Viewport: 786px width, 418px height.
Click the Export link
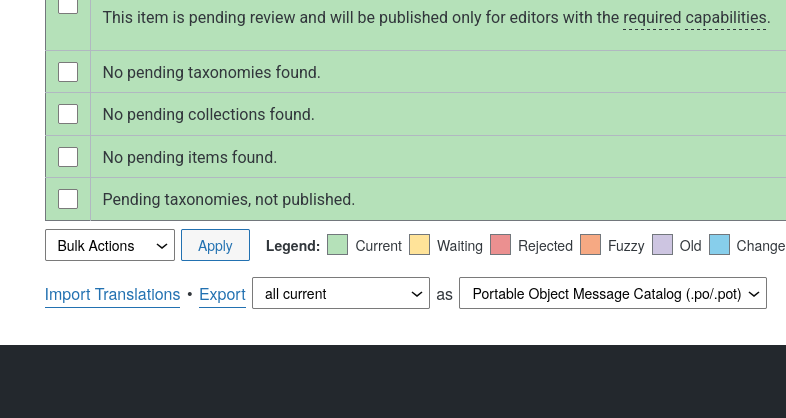[222, 295]
